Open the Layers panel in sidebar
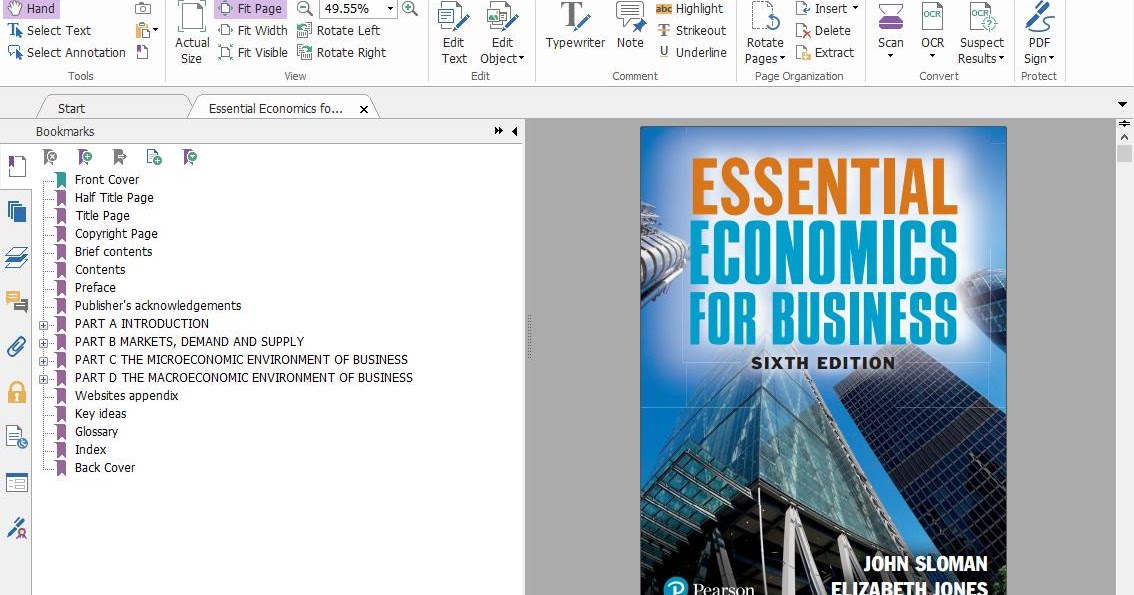 (17, 257)
